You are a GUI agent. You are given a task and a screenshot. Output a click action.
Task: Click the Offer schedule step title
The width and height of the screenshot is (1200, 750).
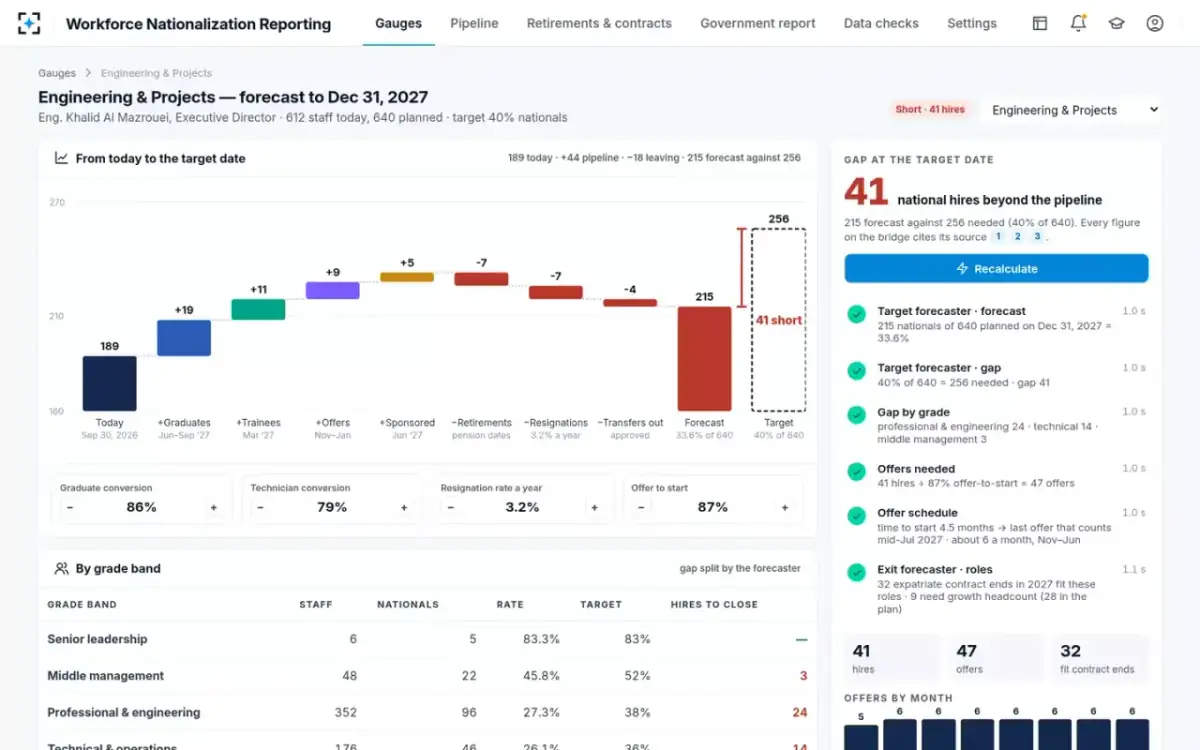pyautogui.click(x=917, y=513)
